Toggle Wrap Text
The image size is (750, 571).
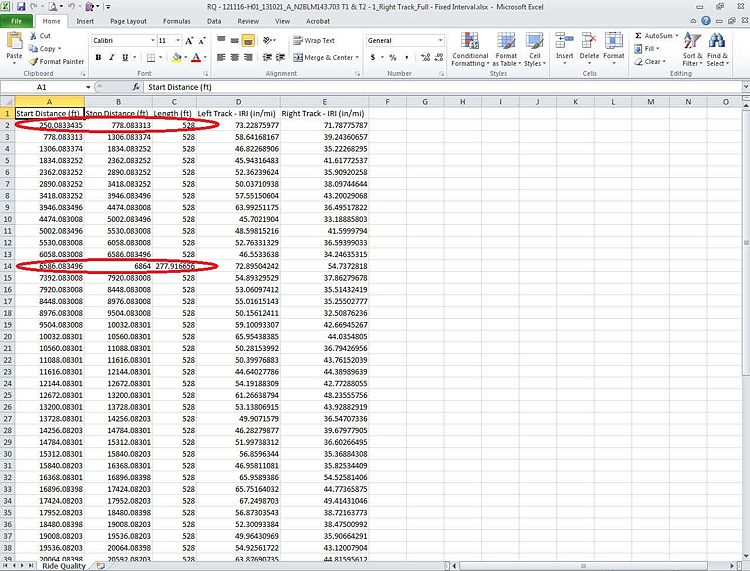(x=314, y=41)
